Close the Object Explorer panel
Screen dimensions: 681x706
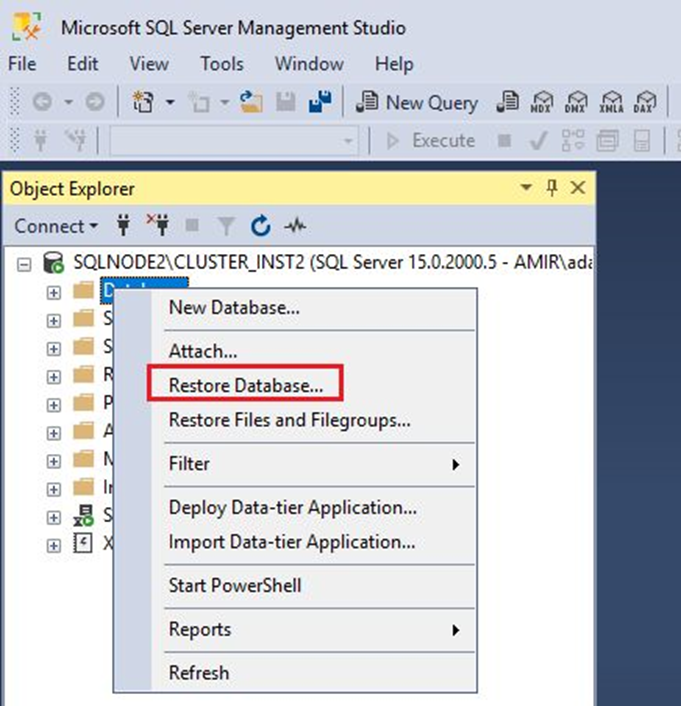[x=577, y=189]
